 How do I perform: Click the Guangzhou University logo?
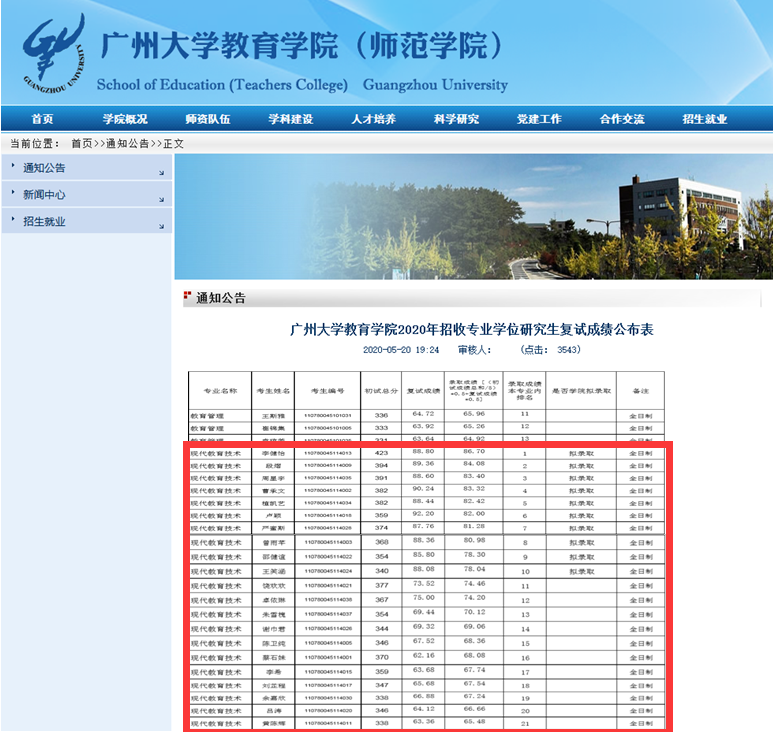point(54,54)
